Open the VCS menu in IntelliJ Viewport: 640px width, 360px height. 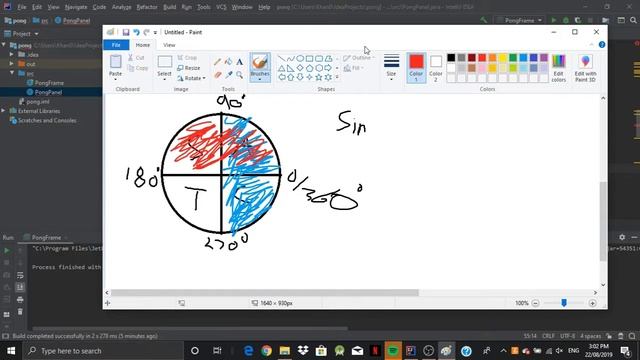pos(221,7)
